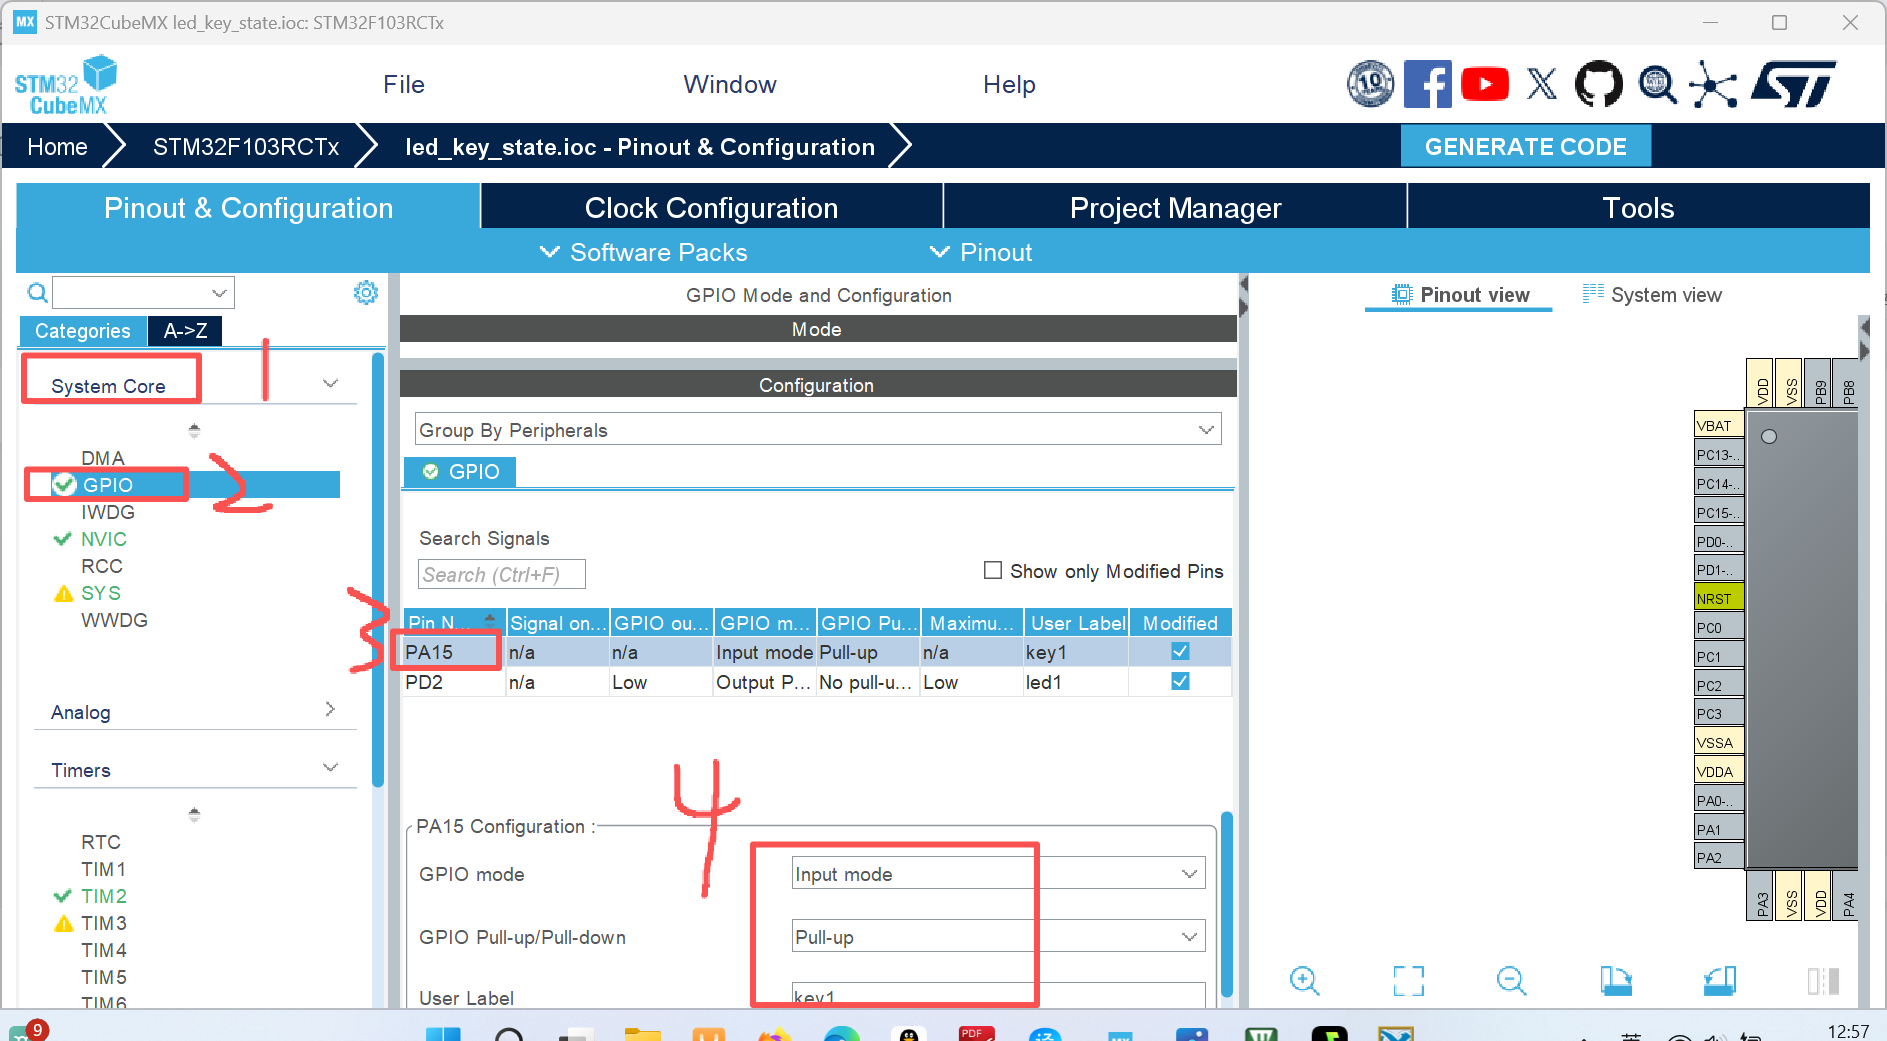Collapse the System Core category
Screen dimensions: 1887x1041
(330, 384)
